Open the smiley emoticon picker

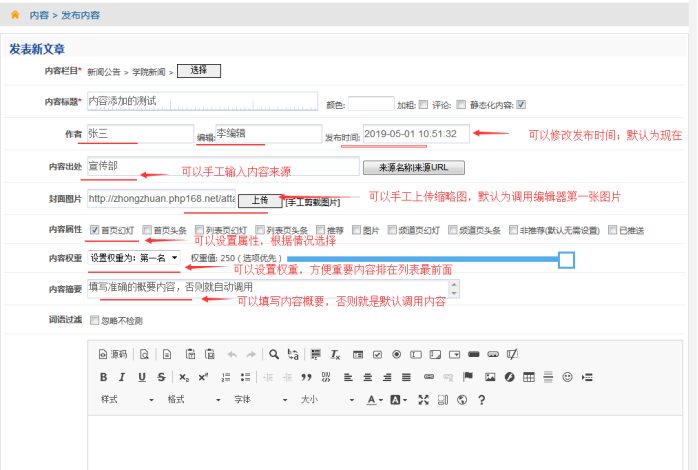[567, 377]
